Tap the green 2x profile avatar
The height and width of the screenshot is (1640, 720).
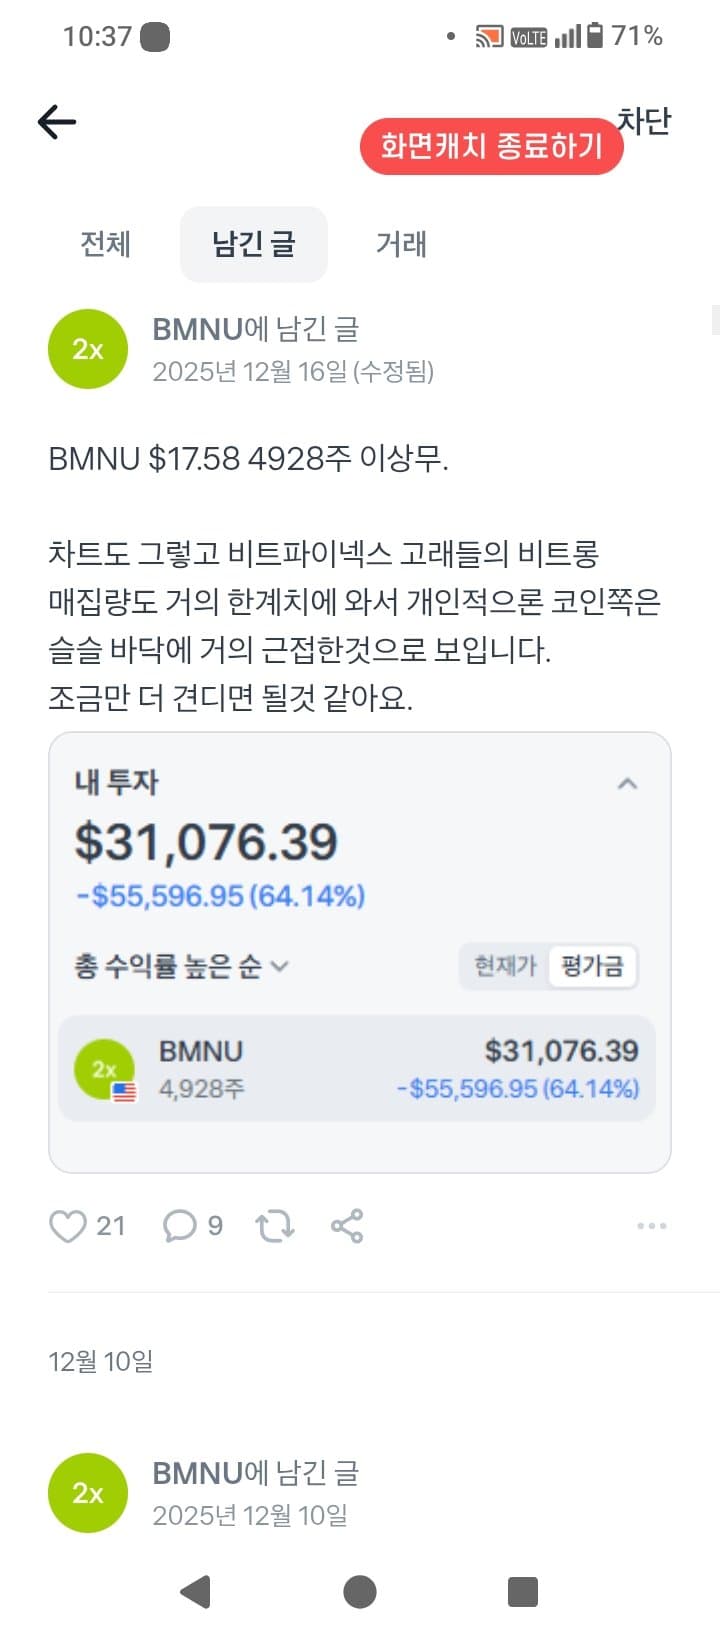coord(88,349)
